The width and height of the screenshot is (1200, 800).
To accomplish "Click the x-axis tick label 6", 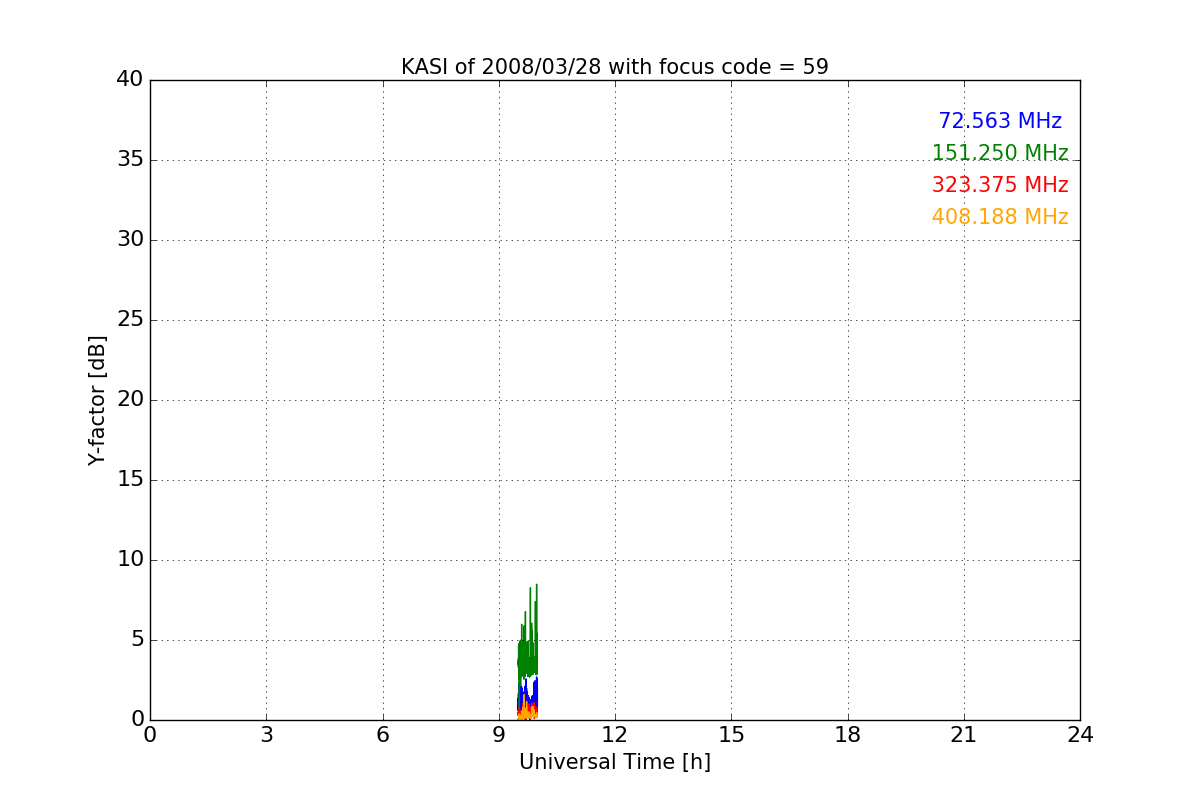I will click(383, 735).
